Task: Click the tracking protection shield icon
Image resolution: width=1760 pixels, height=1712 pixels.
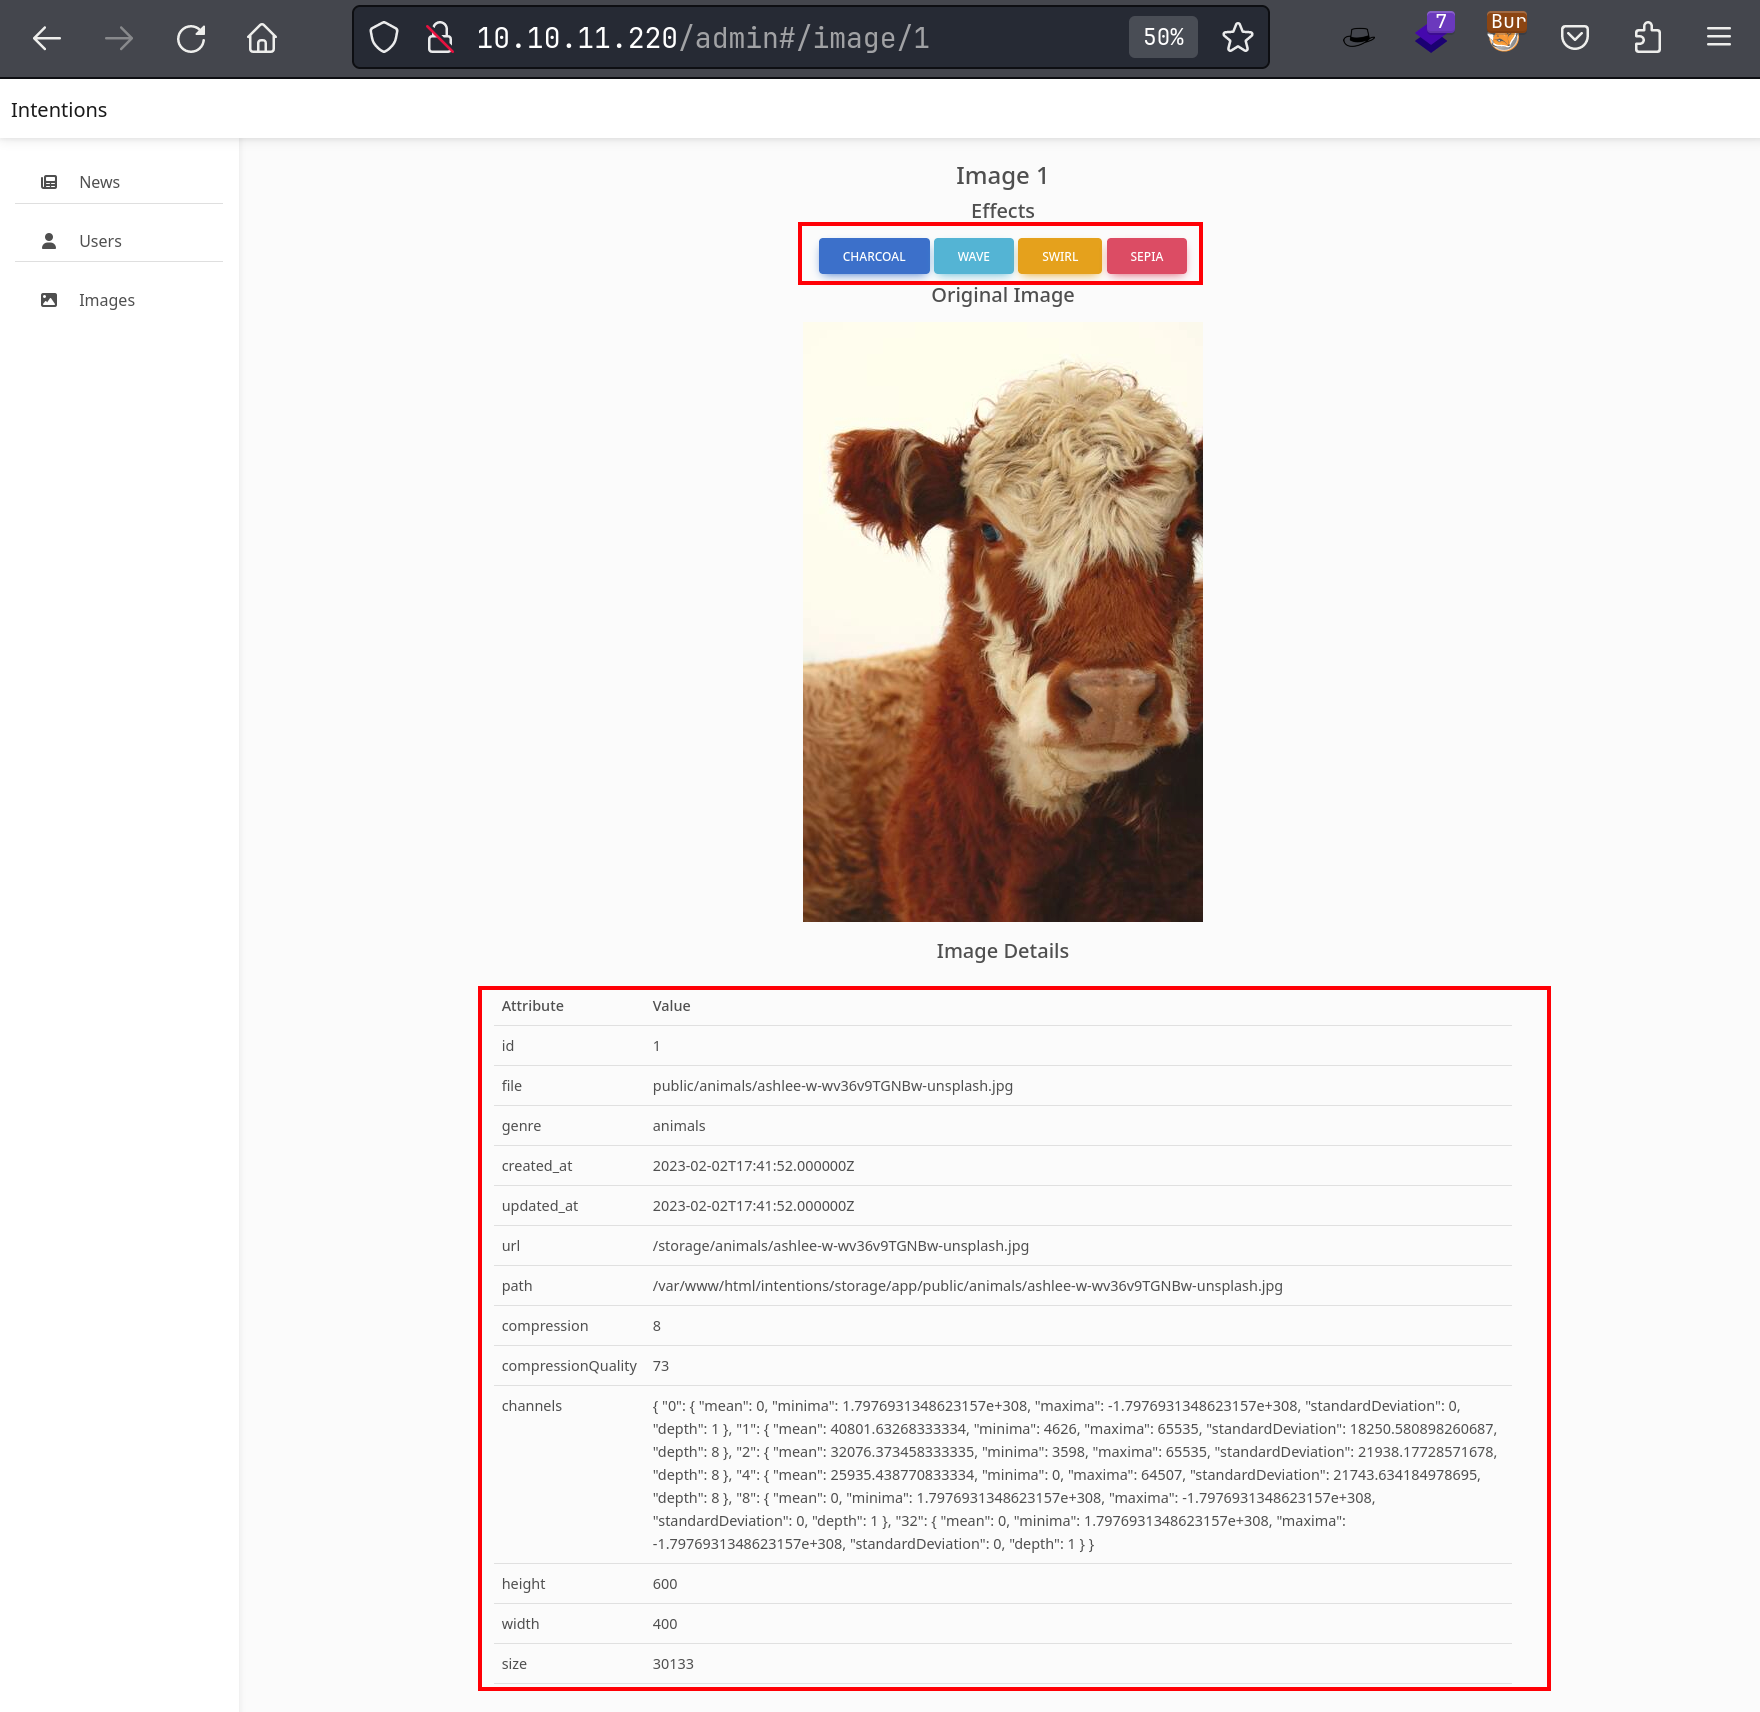Action: tap(384, 38)
